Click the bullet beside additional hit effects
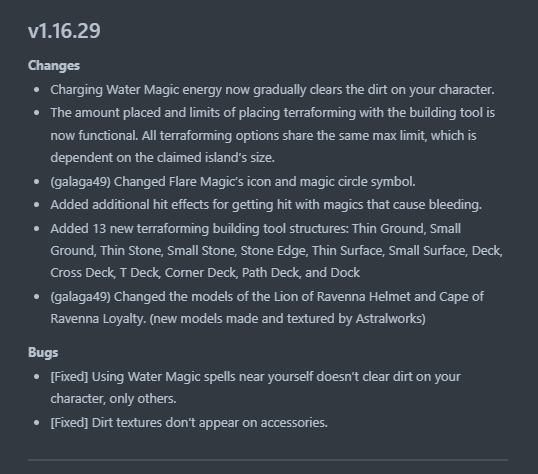This screenshot has height=474, width=538. coord(37,205)
